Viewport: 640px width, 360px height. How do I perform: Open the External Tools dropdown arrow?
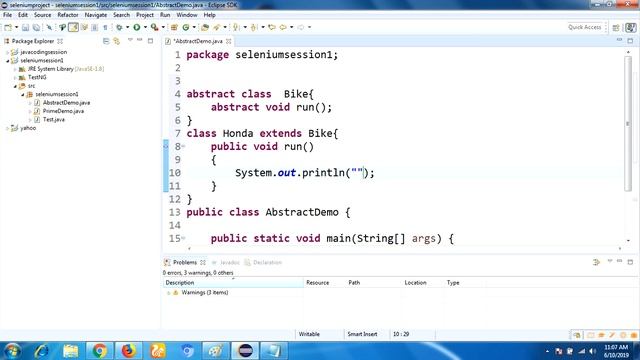coord(163,27)
